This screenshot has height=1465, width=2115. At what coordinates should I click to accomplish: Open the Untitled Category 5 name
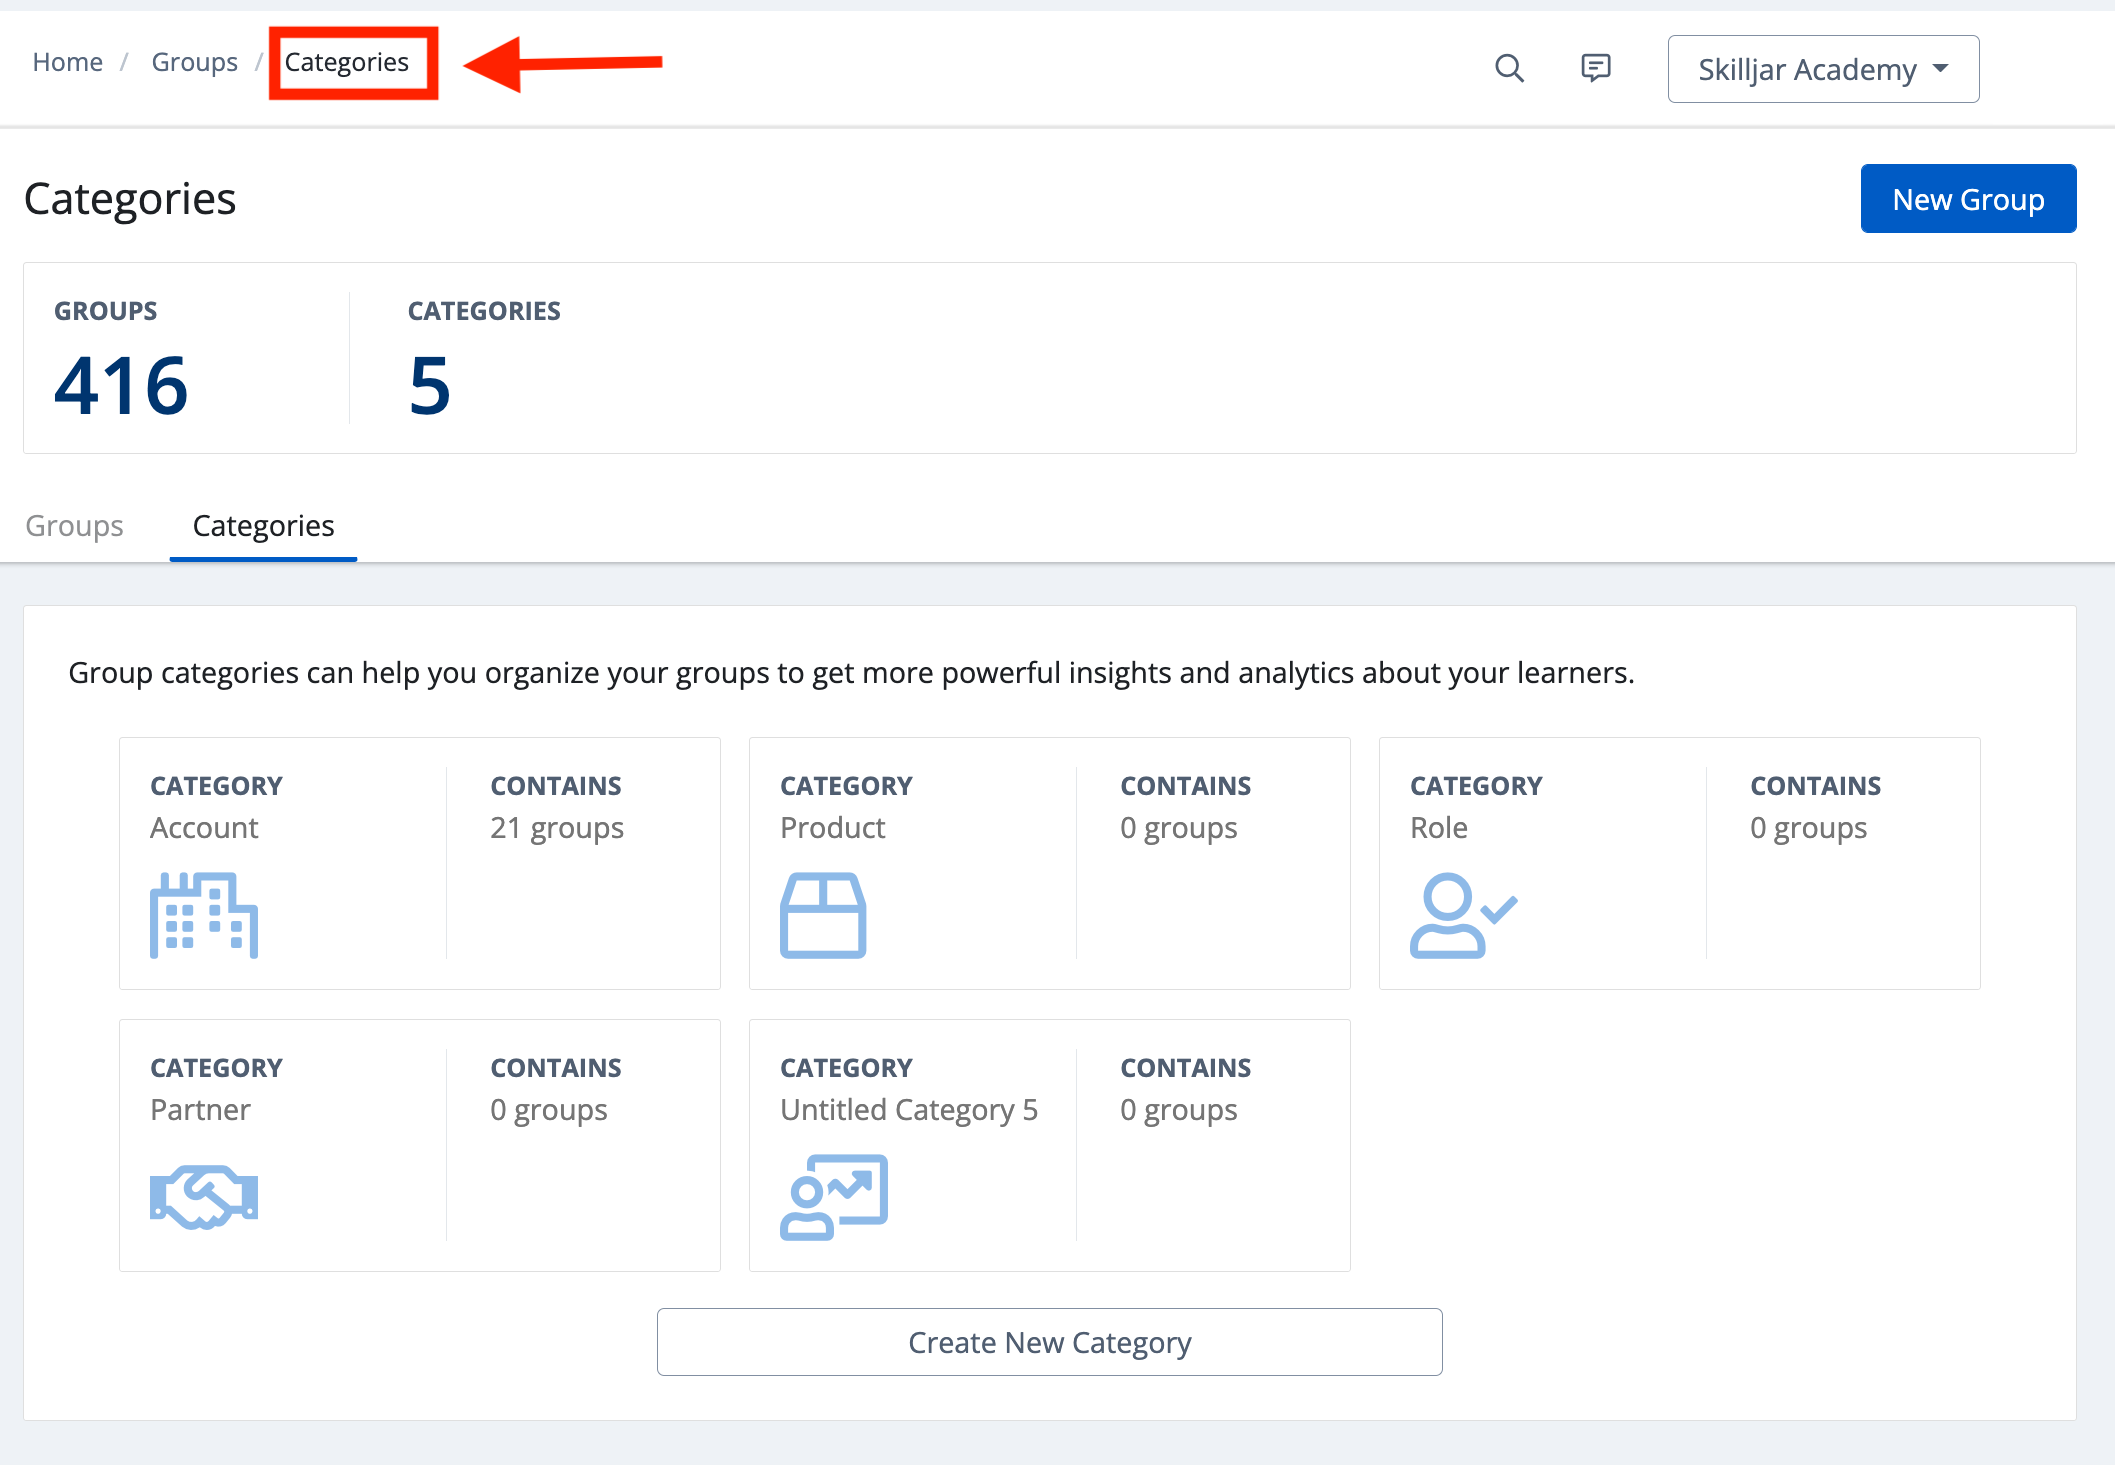[908, 1110]
